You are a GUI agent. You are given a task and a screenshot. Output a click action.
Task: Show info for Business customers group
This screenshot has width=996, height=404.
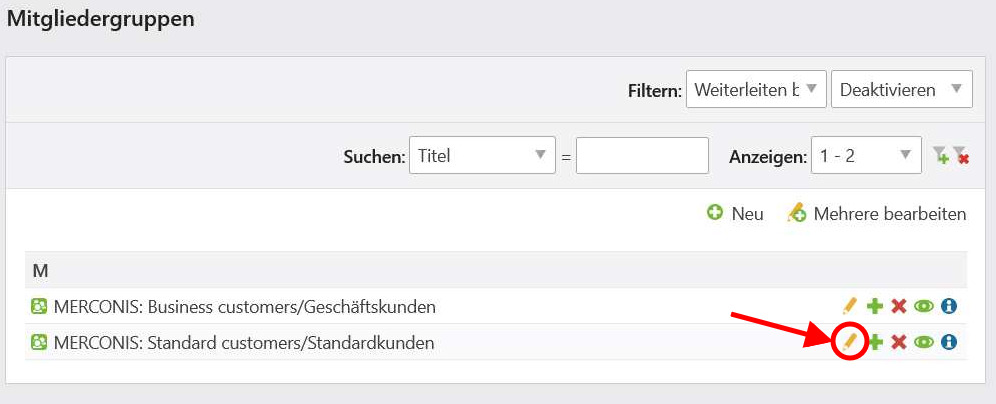click(x=949, y=307)
